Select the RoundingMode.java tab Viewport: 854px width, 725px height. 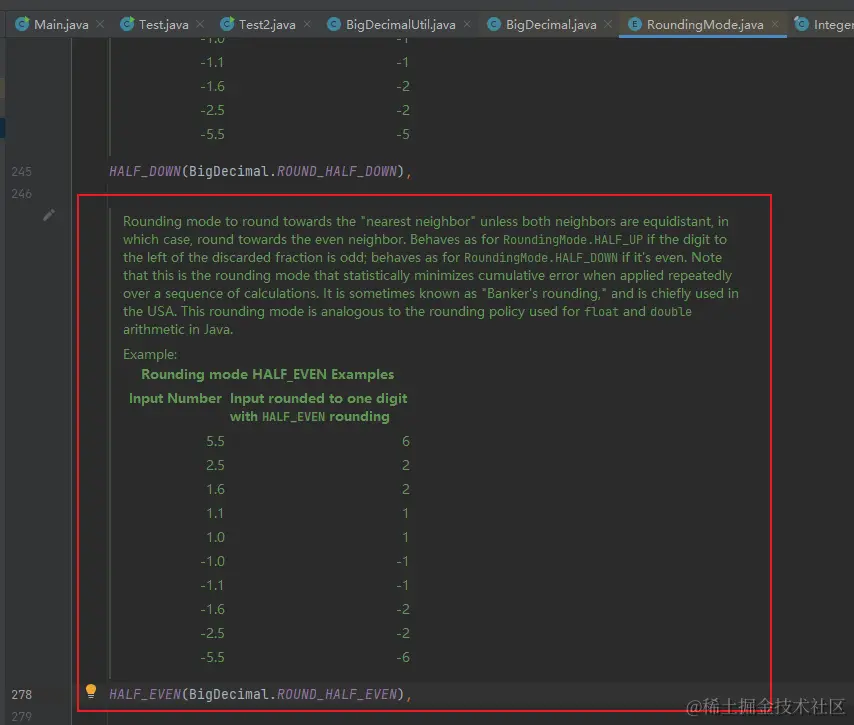coord(705,25)
